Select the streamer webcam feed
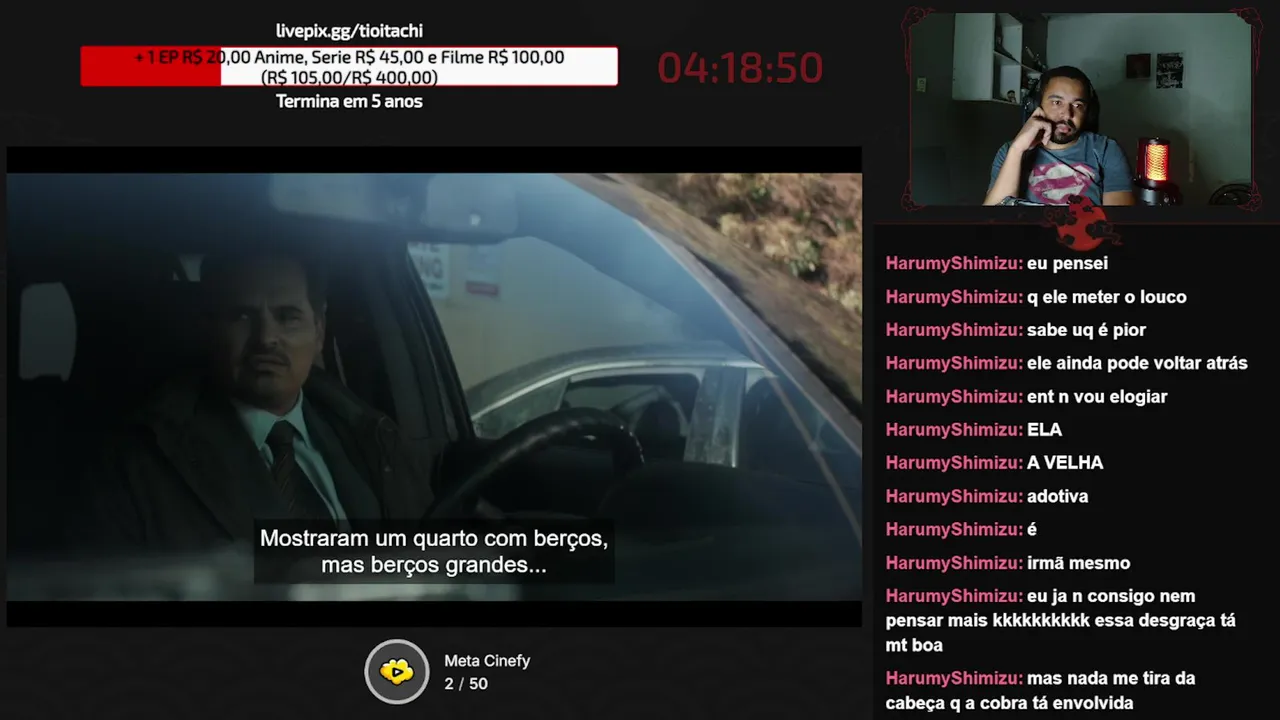The height and width of the screenshot is (720, 1280). [1082, 109]
